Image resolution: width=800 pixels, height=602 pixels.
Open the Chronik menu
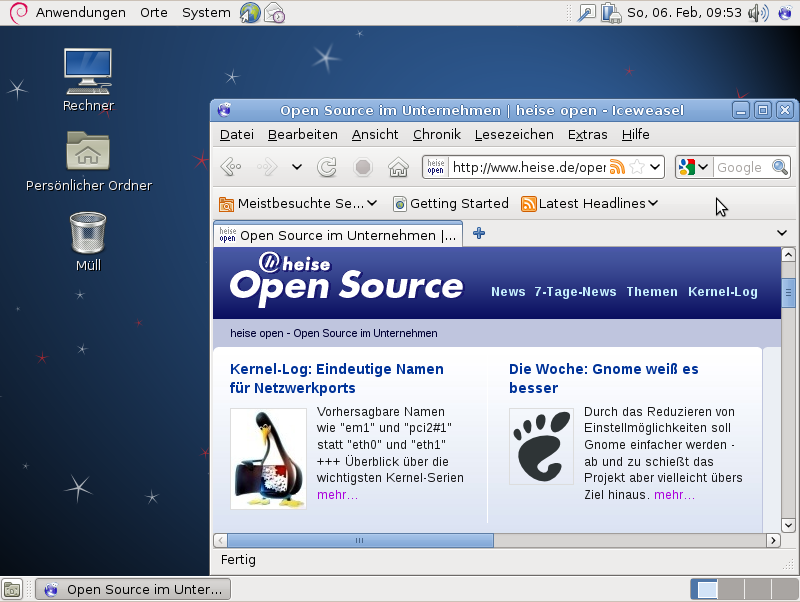click(x=437, y=135)
